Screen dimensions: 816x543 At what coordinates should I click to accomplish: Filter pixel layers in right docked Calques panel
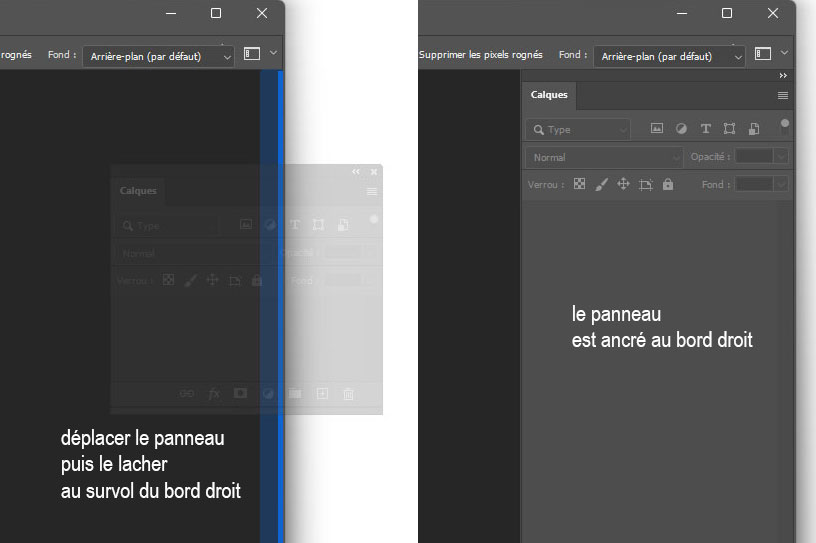(x=657, y=129)
